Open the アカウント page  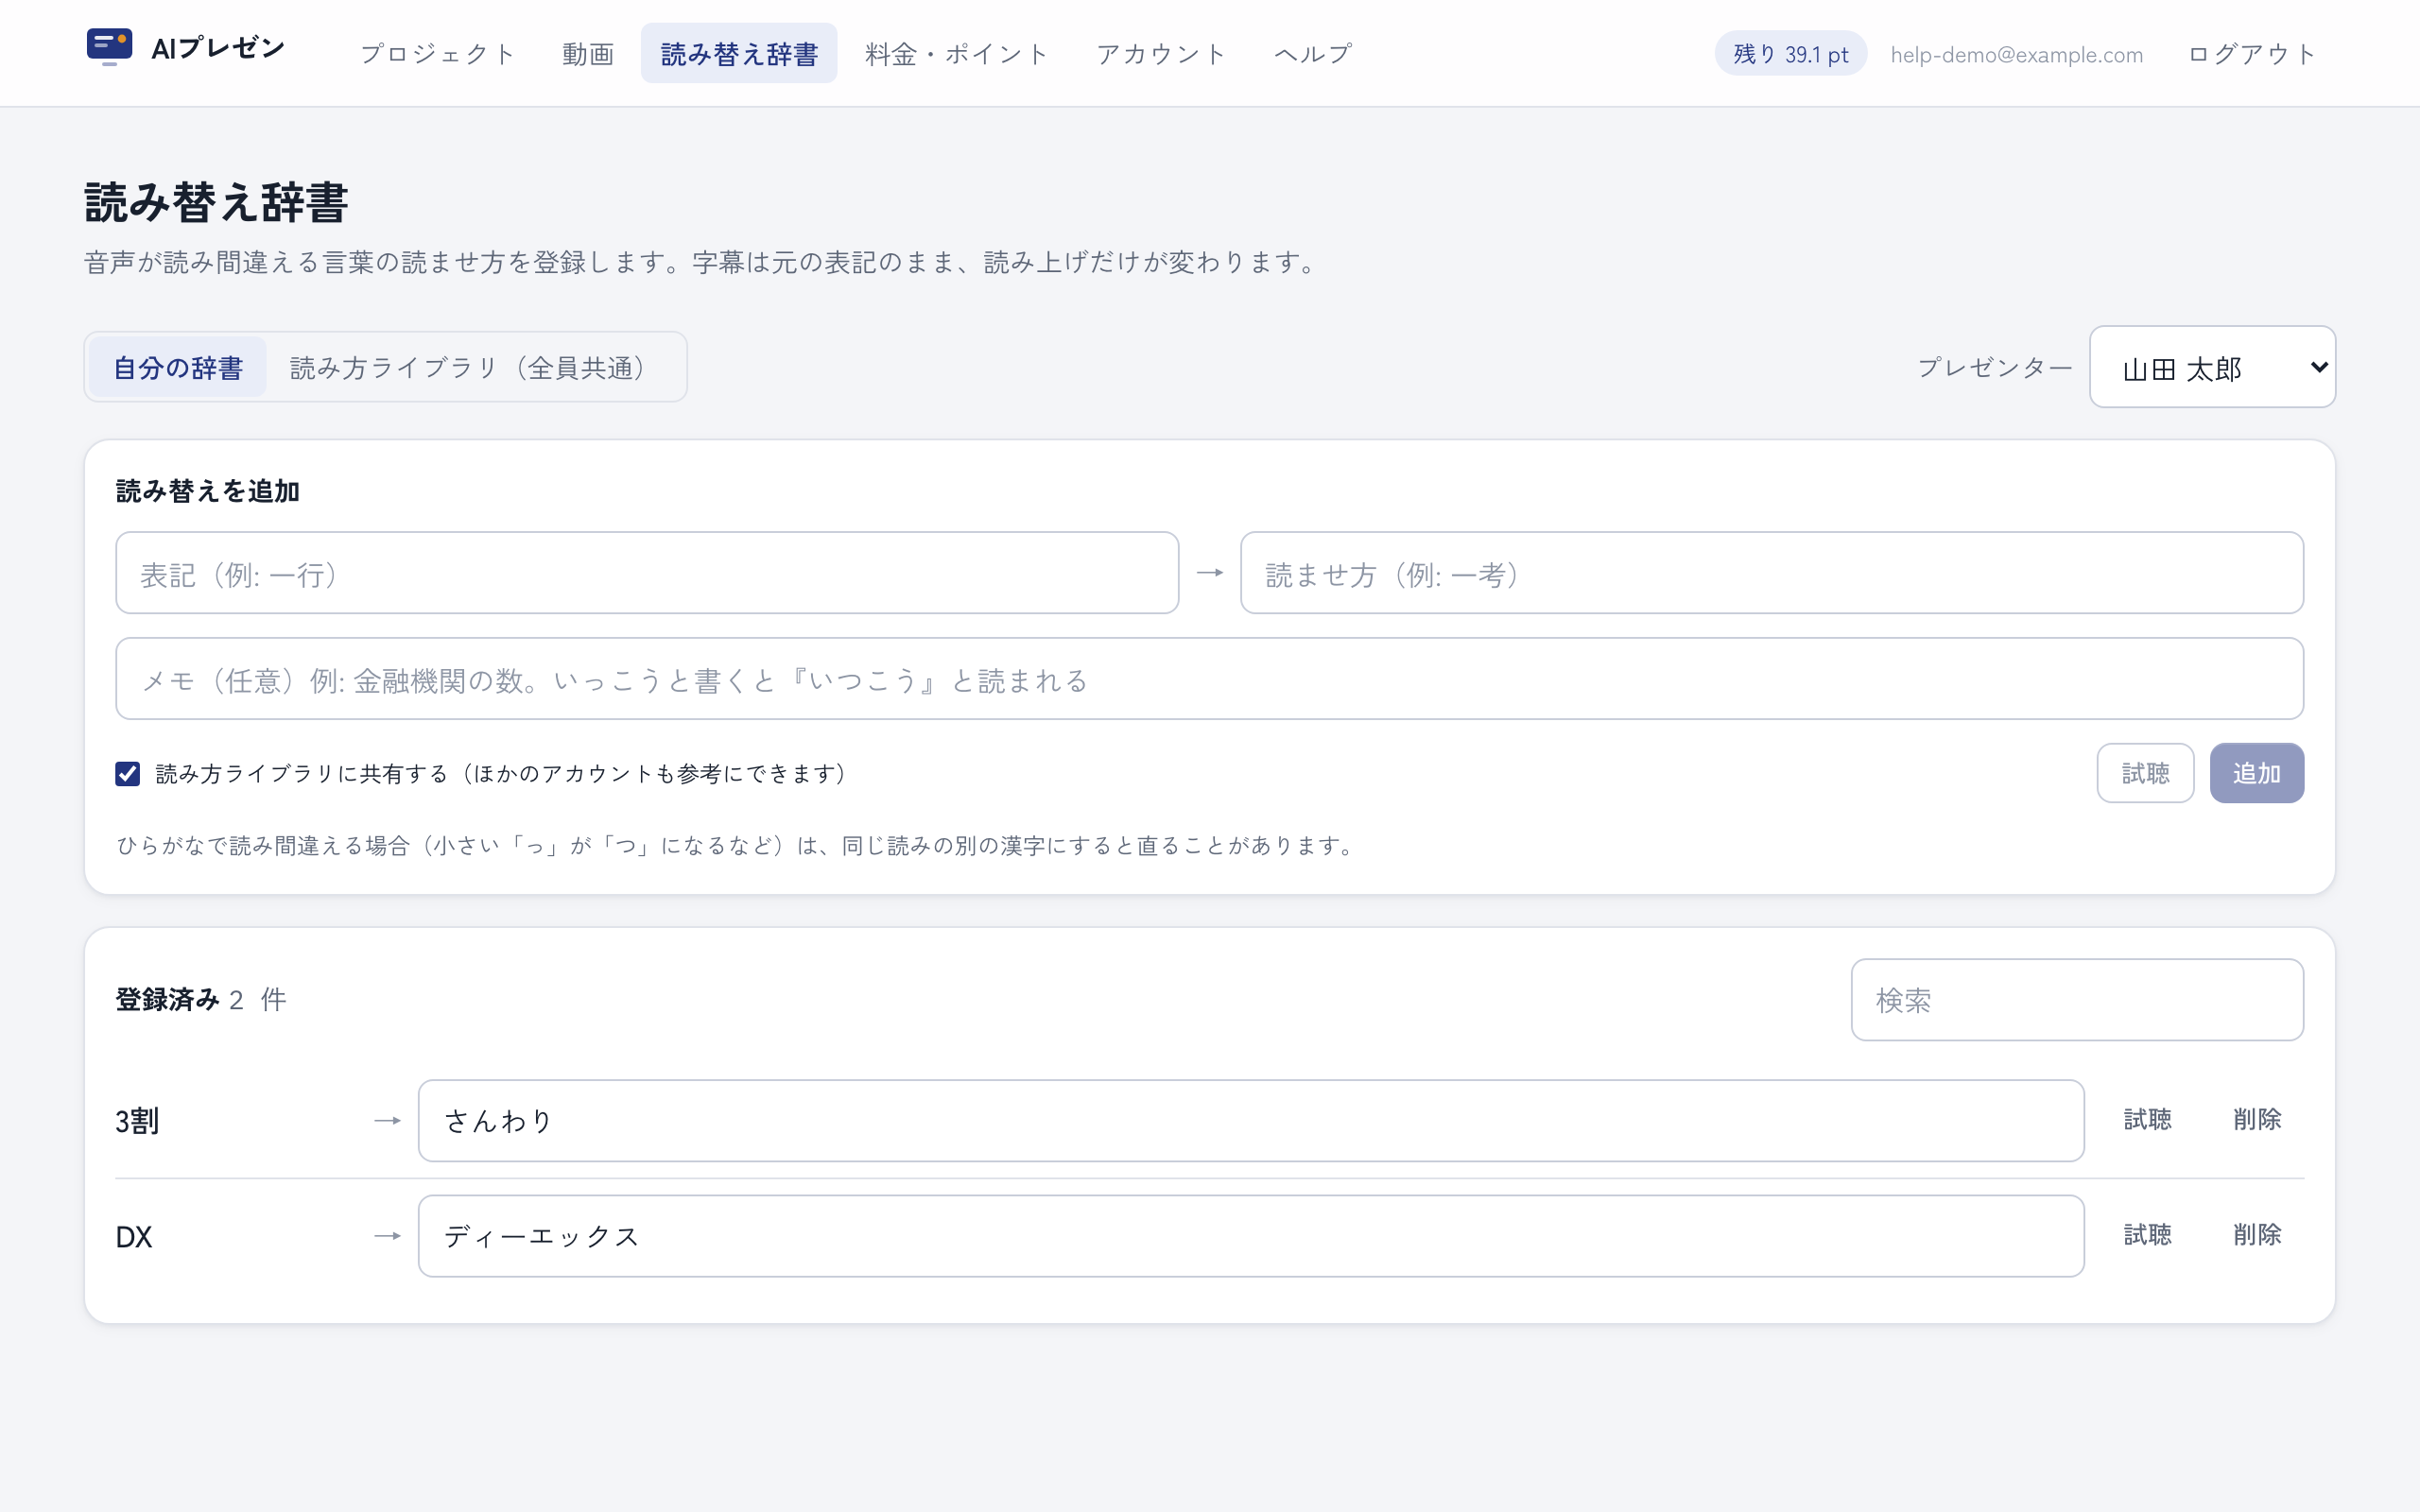[1161, 54]
